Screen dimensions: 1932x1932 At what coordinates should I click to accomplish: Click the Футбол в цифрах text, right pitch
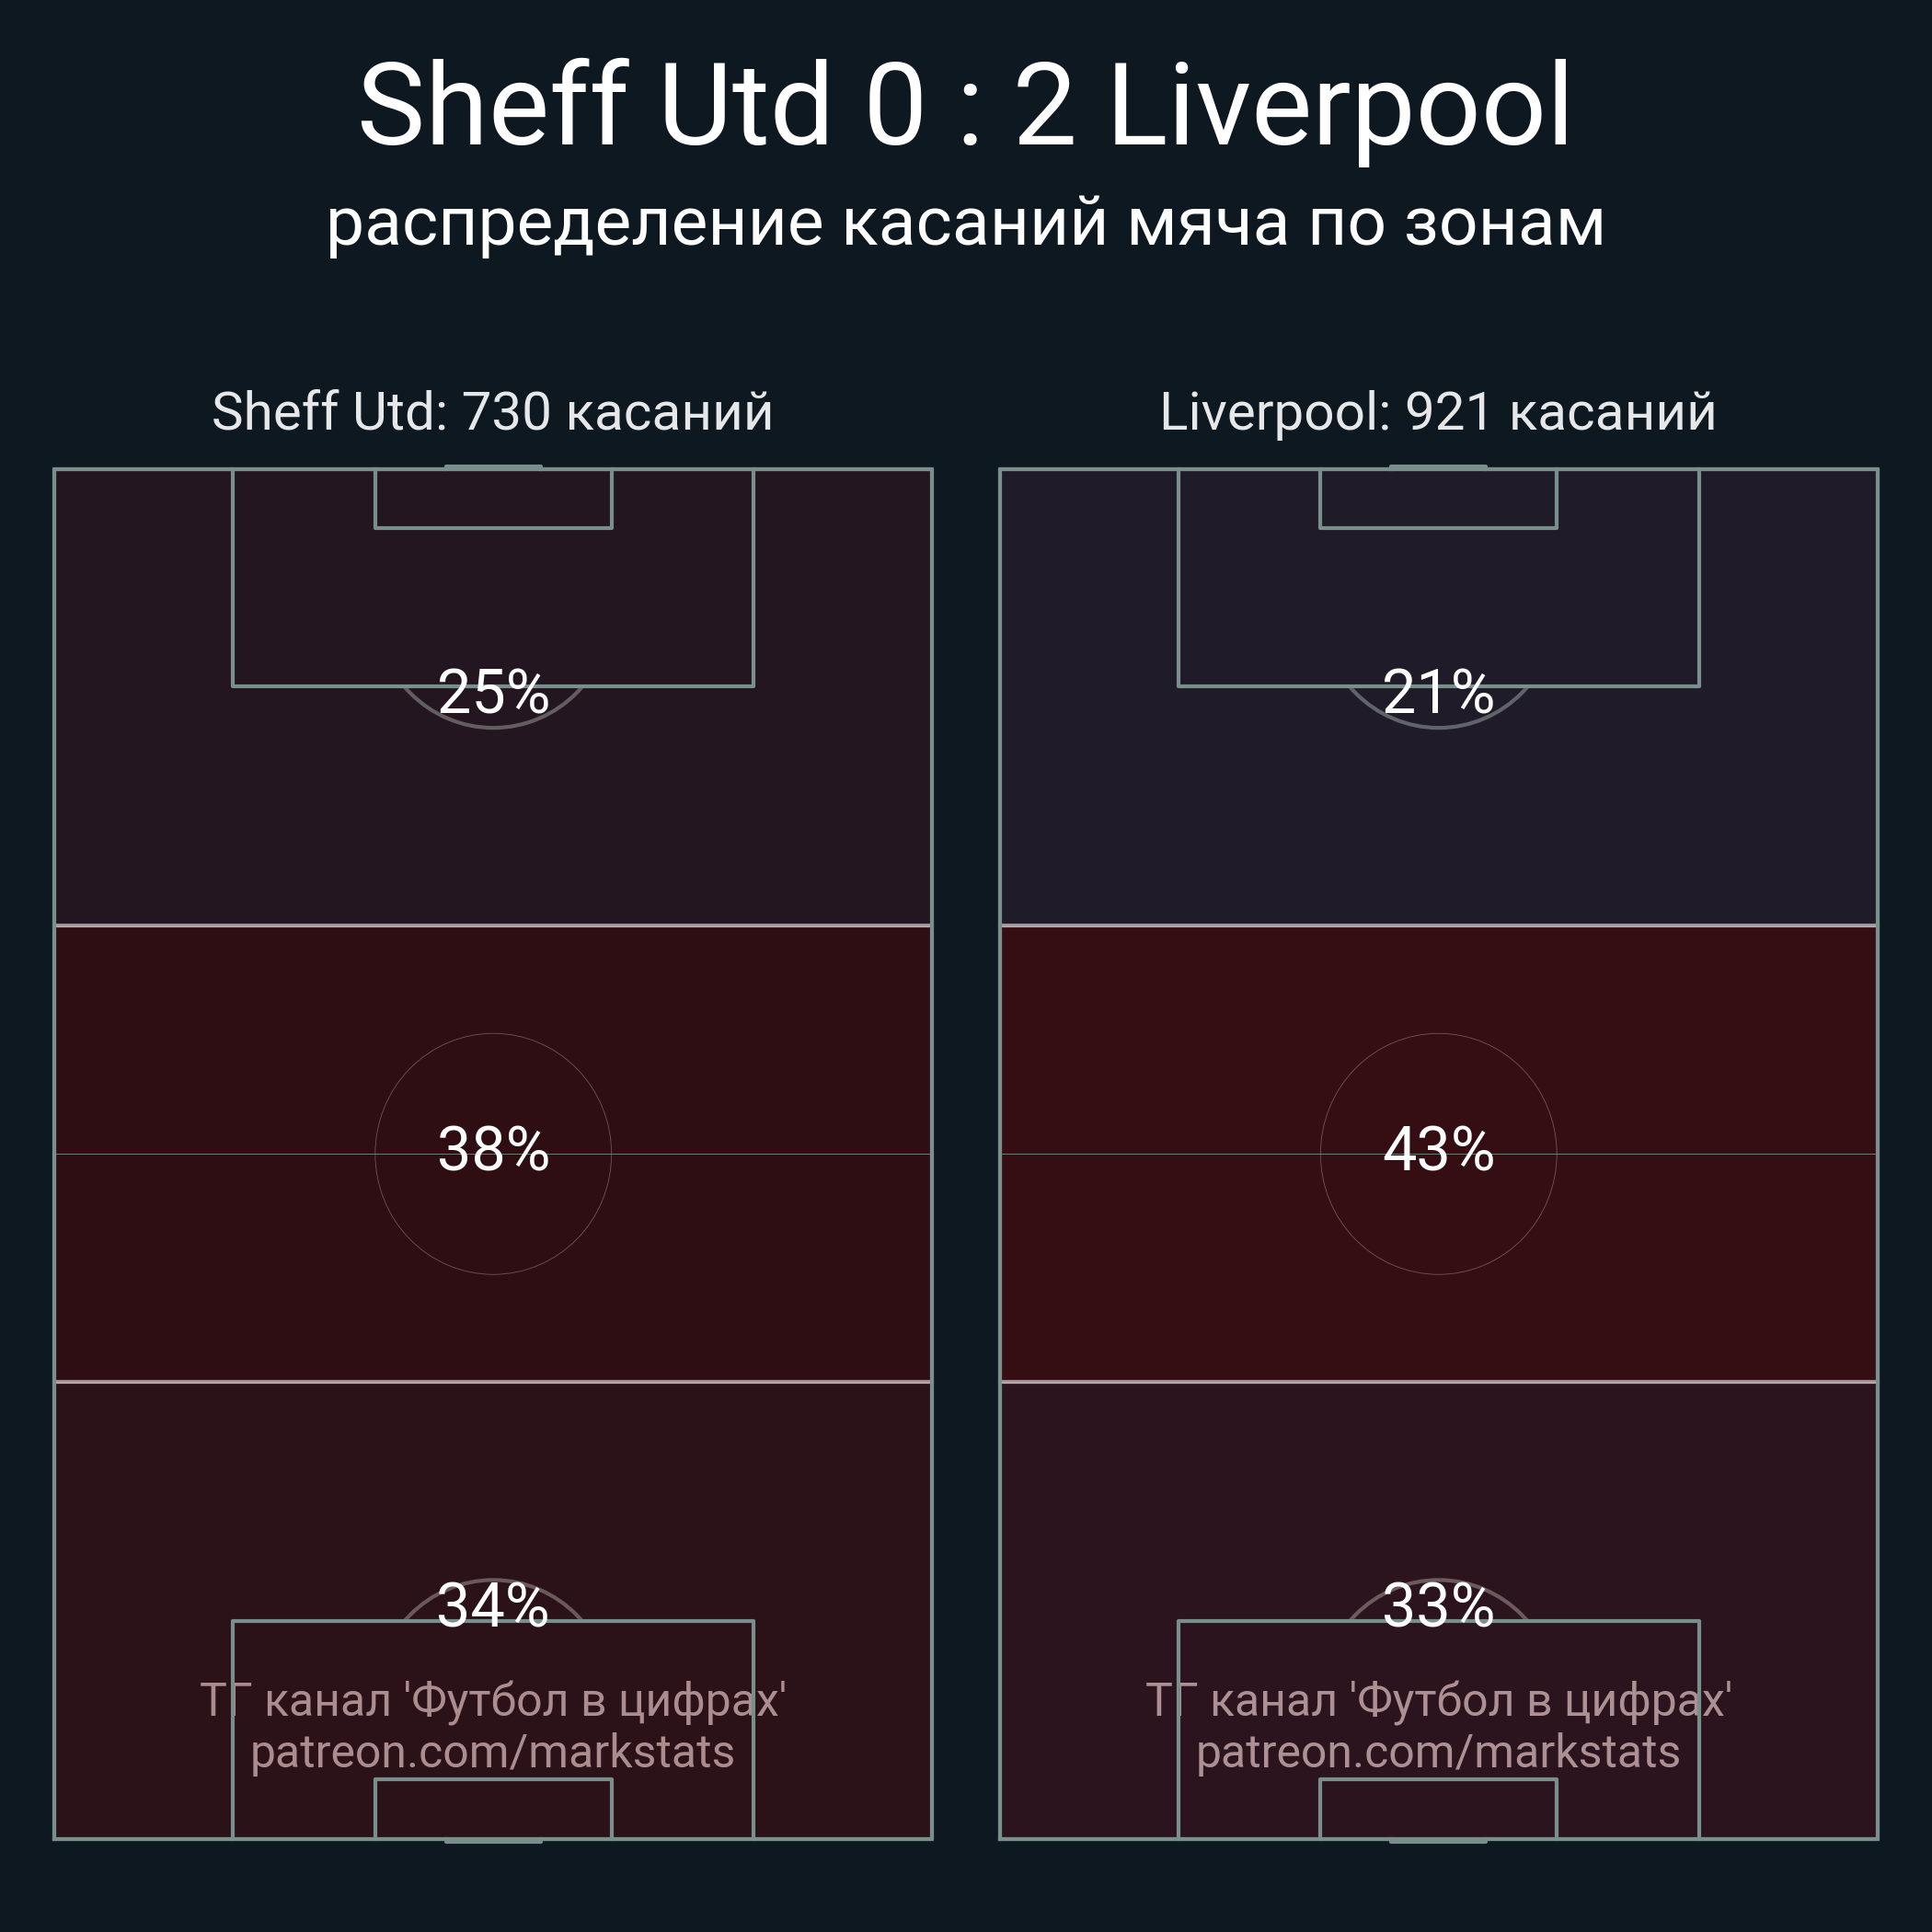click(1541, 1701)
